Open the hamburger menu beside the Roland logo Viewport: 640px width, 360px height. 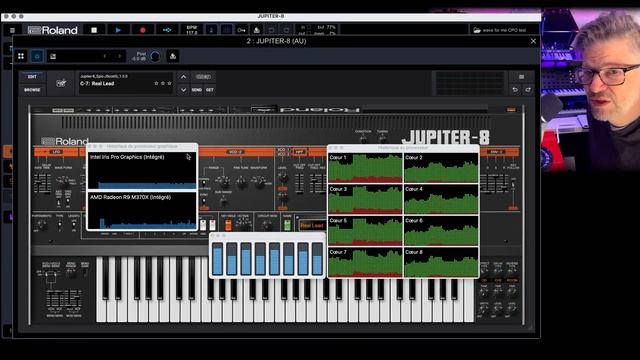pos(12,30)
